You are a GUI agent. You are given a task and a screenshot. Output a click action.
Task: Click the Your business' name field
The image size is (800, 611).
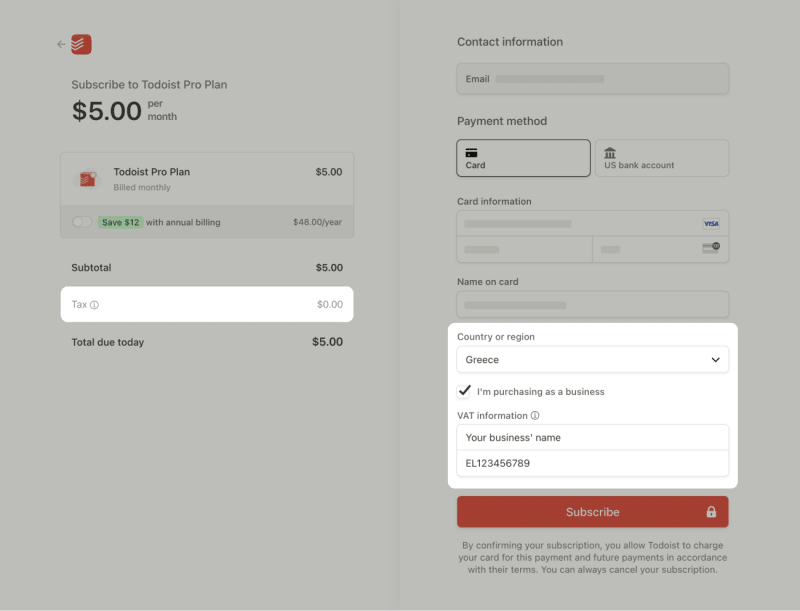coord(592,437)
